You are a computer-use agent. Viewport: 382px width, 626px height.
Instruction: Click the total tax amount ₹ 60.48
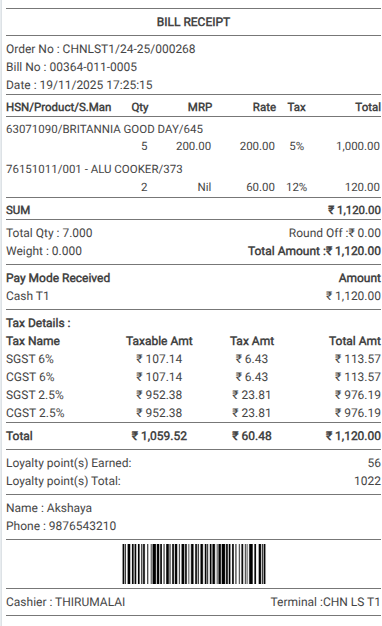[251, 436]
